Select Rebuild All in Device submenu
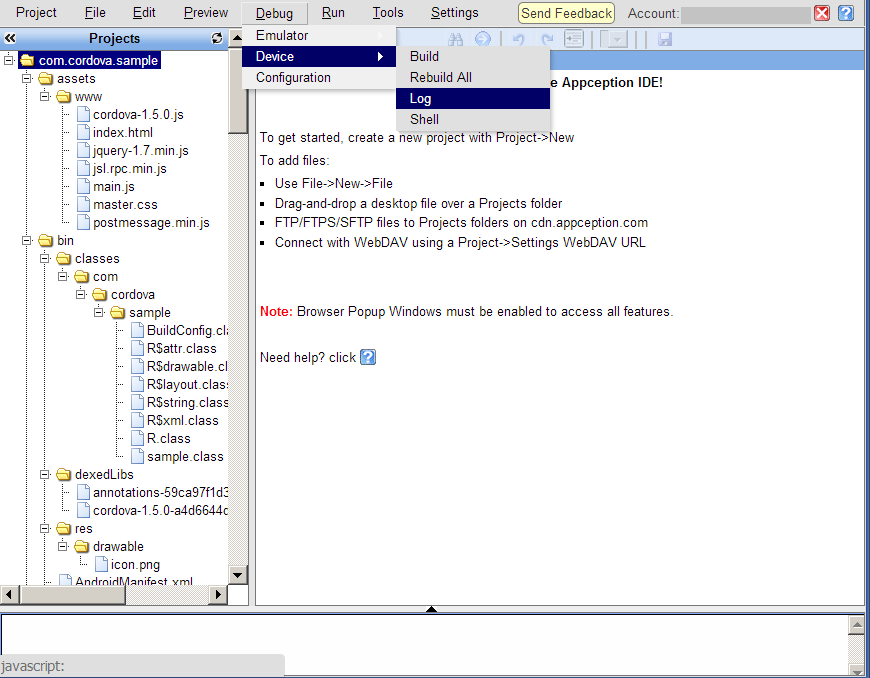This screenshot has height=678, width=870. 473,78
